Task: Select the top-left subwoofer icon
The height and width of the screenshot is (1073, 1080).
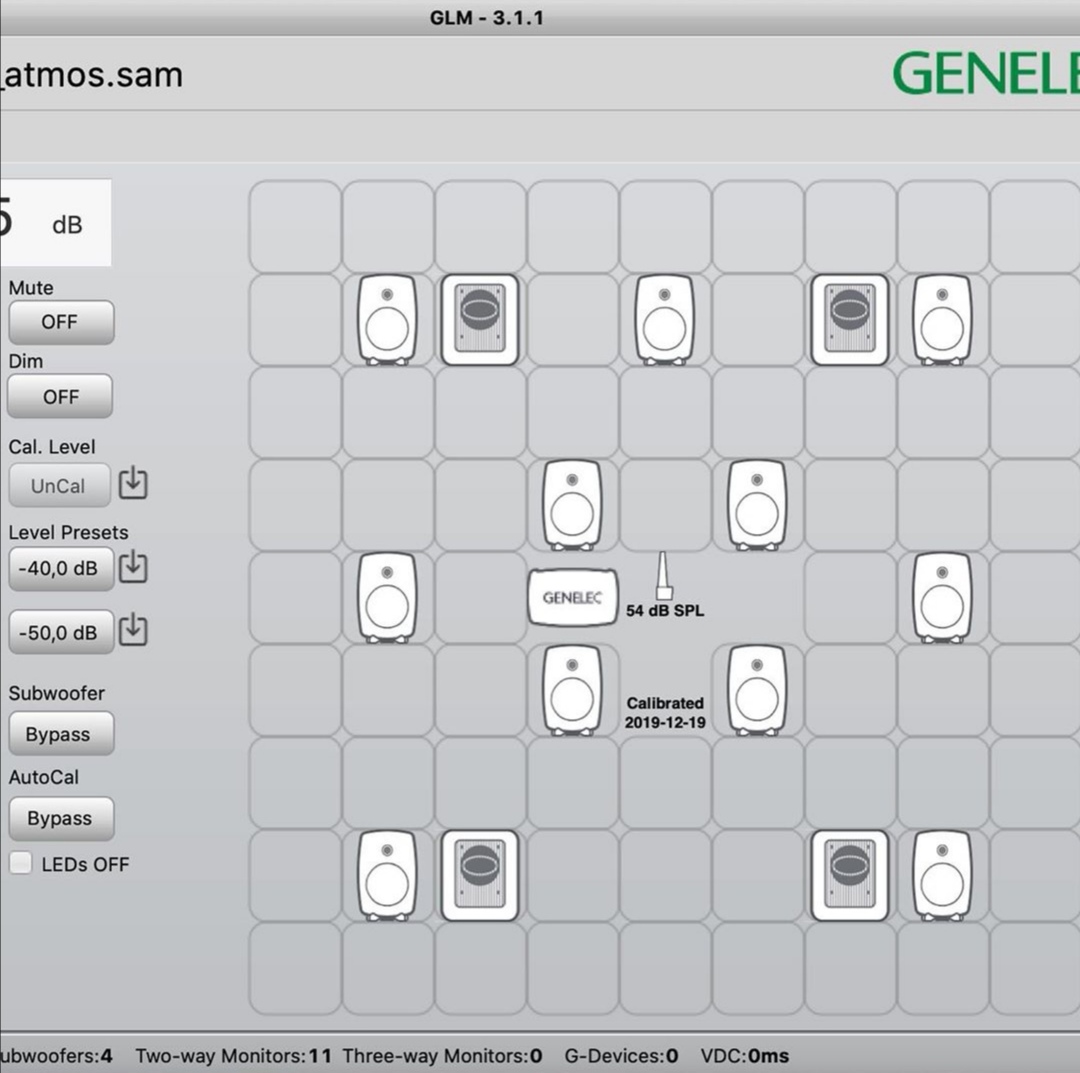Action: 480,319
